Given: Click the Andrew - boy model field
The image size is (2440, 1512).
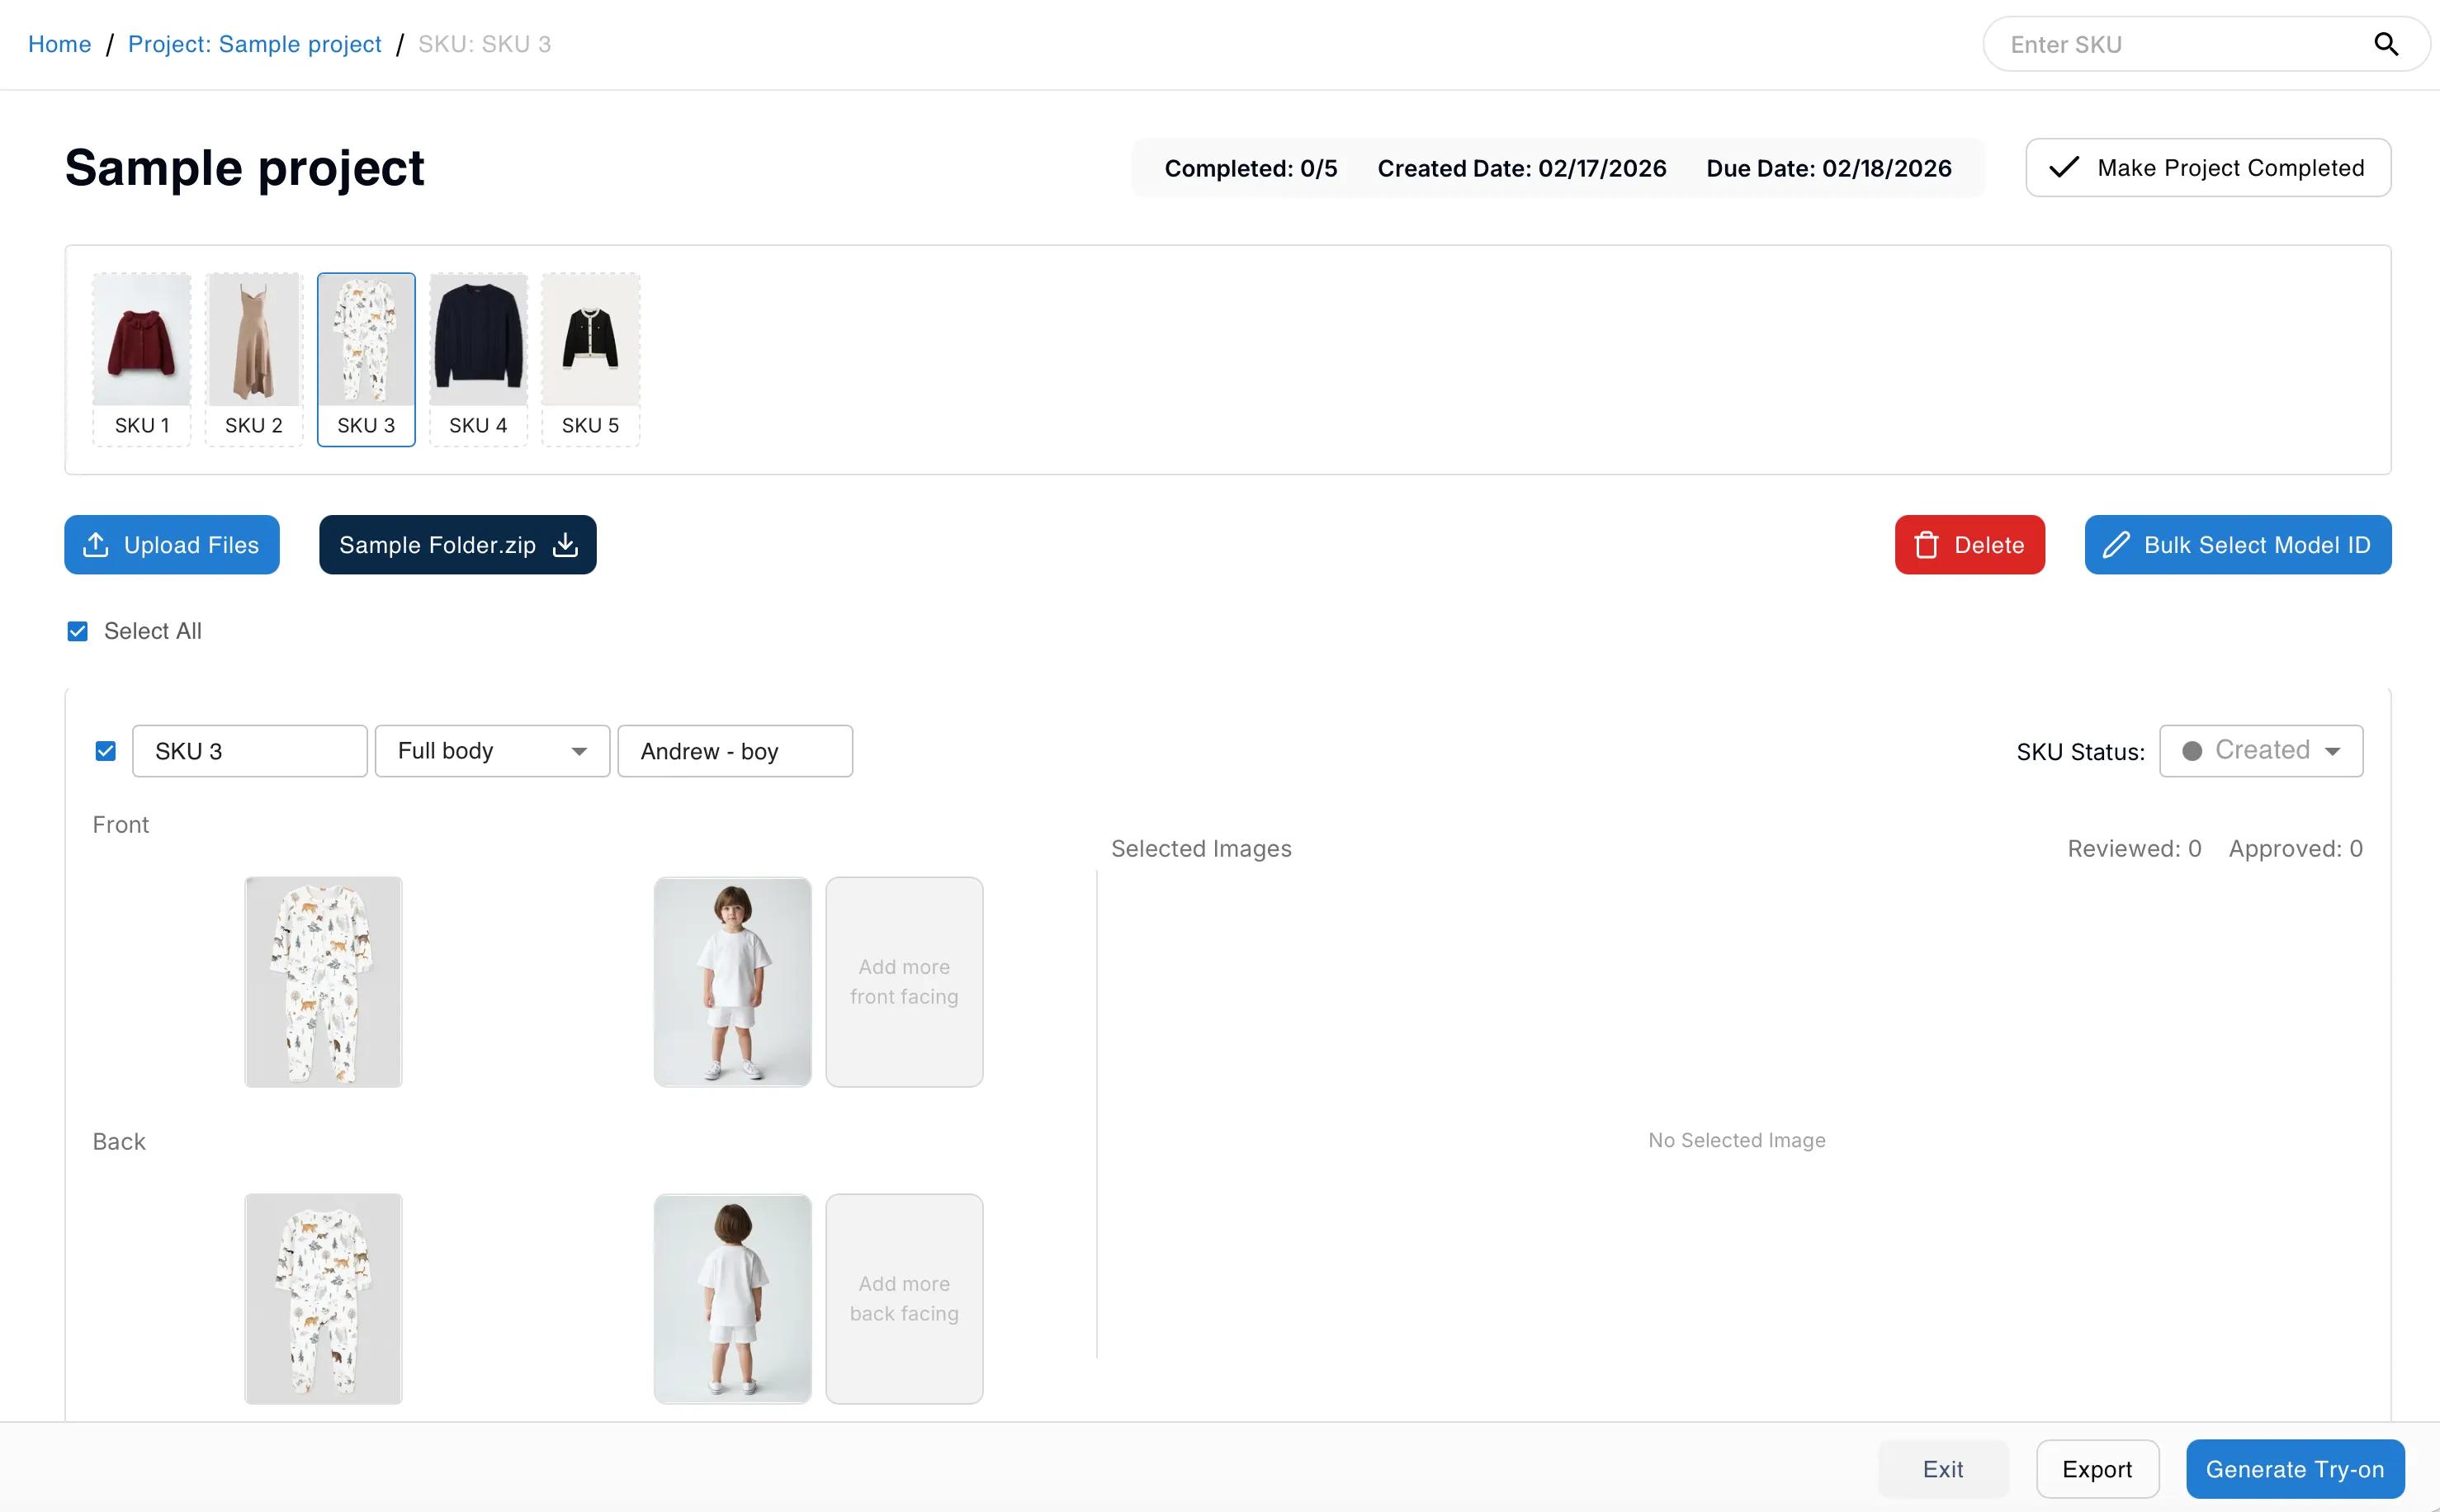Looking at the screenshot, I should click(x=735, y=751).
